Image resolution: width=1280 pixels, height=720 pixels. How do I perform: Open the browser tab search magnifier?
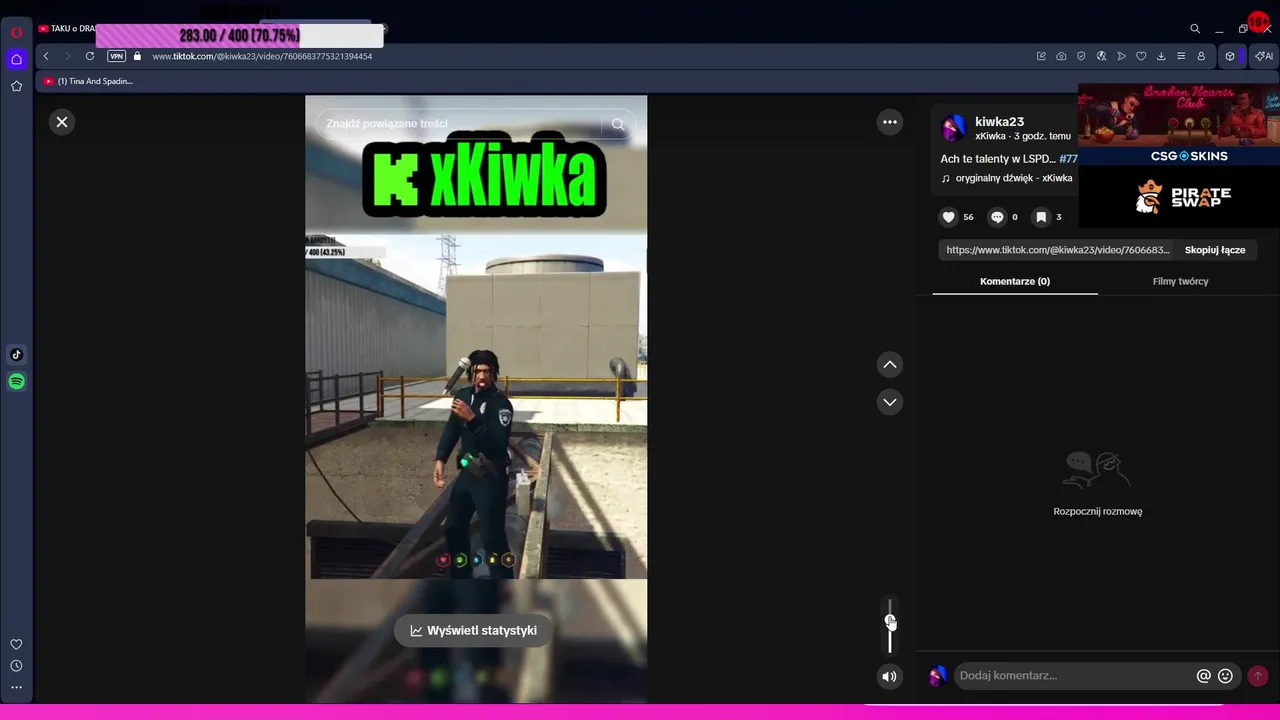tap(1195, 29)
